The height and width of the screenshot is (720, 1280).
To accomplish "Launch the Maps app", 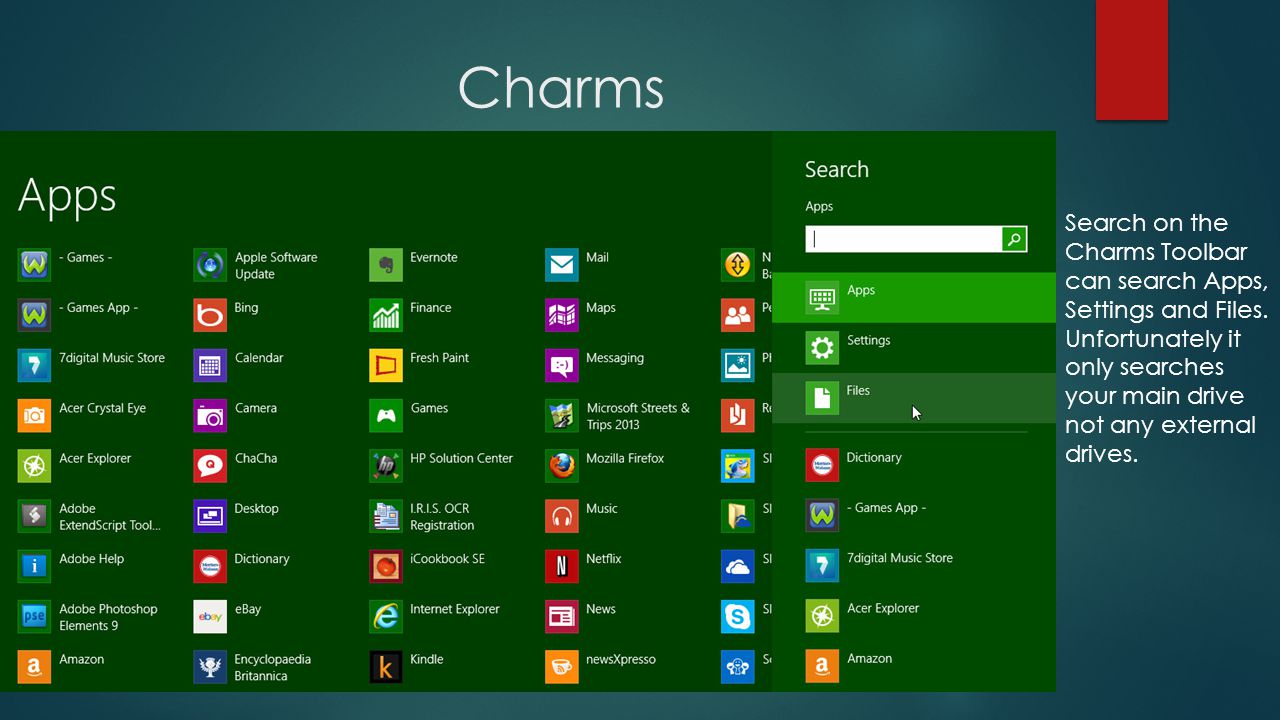I will [x=581, y=315].
